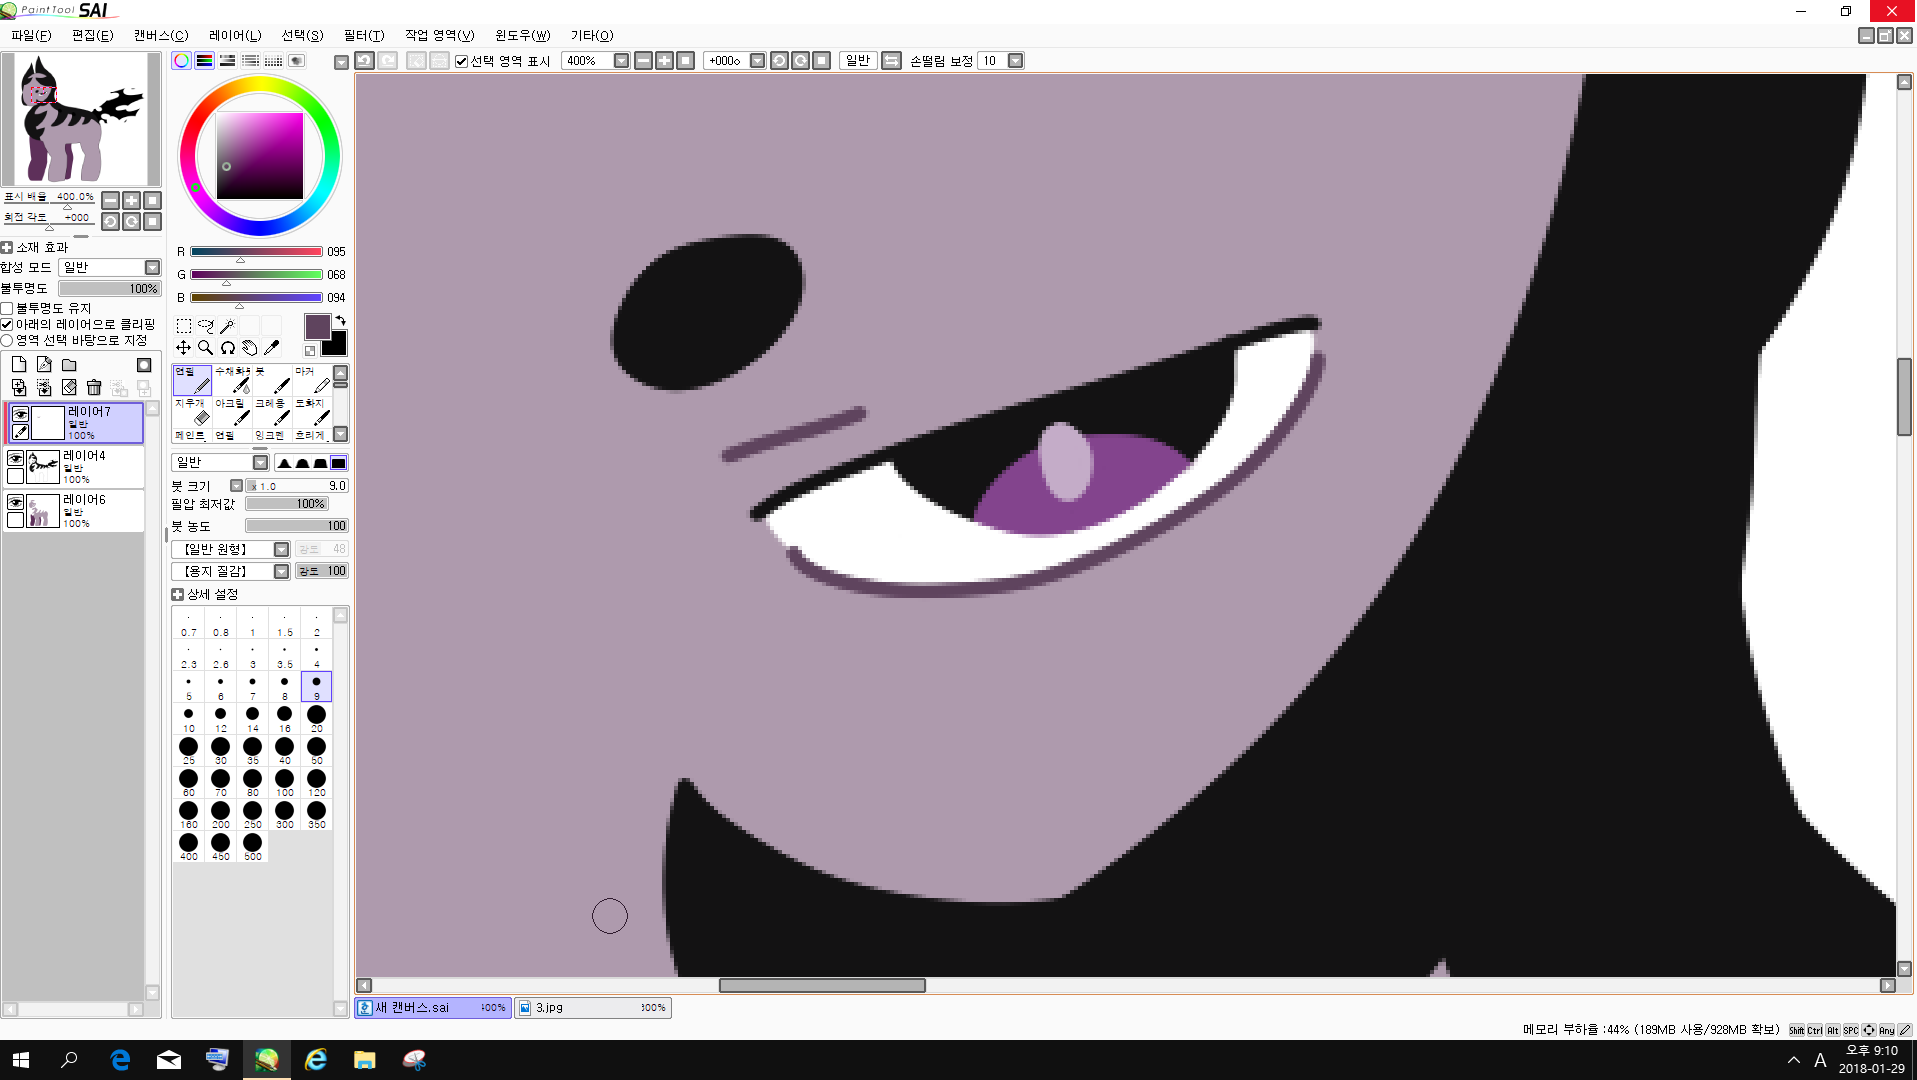
Task: Switch to the 3.jpg document tab
Action: [592, 1008]
